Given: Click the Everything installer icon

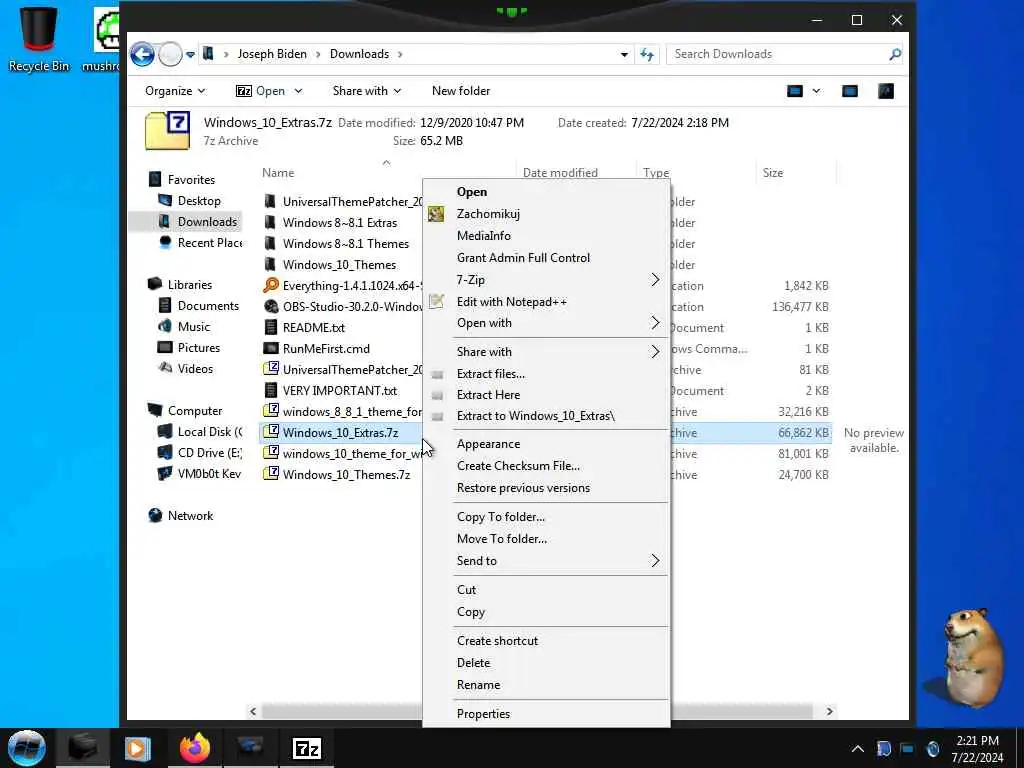Looking at the screenshot, I should point(270,285).
